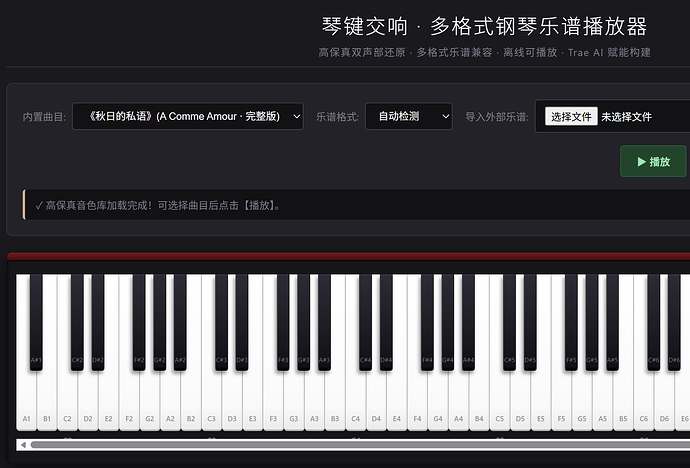Play the black key F#4

(x=427, y=322)
